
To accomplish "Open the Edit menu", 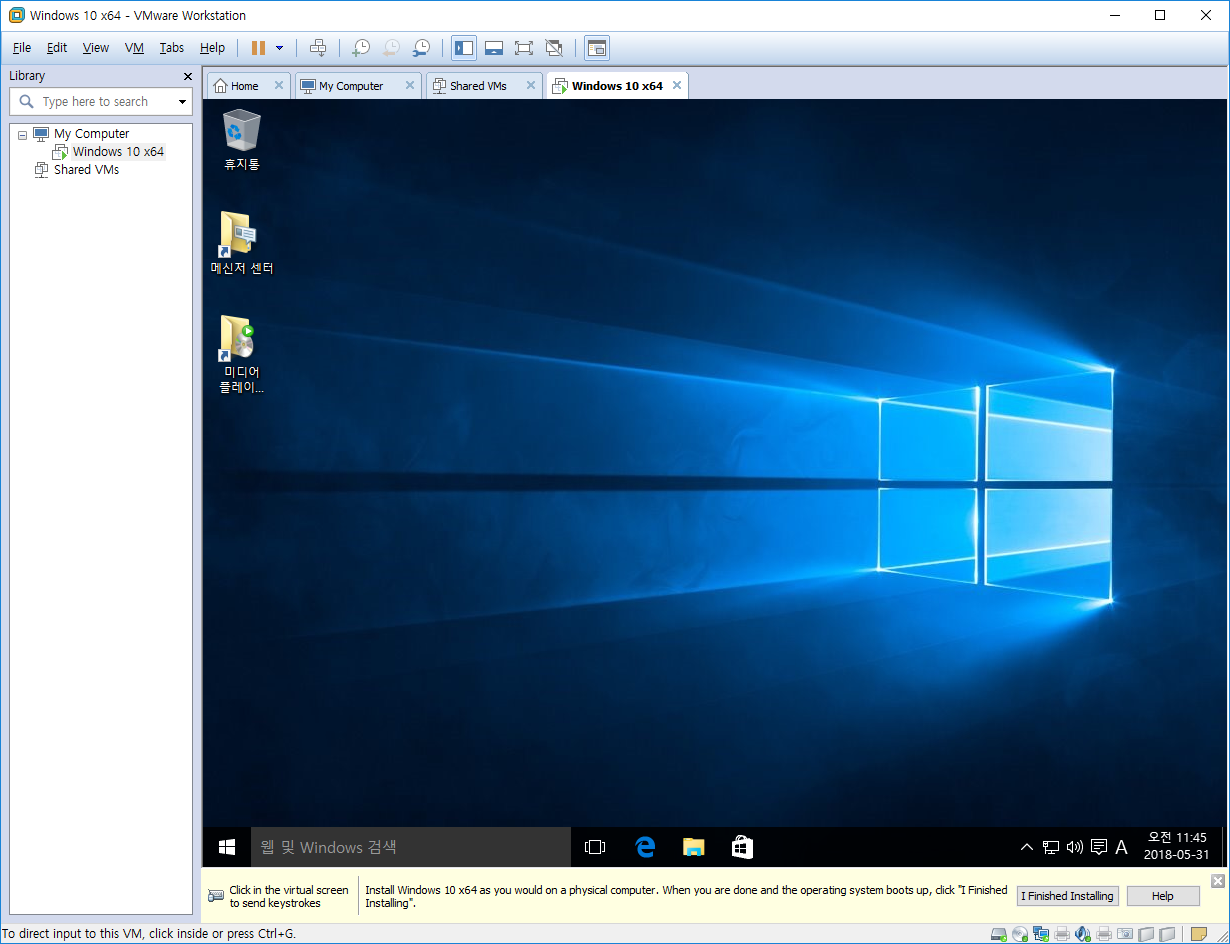I will 57,47.
